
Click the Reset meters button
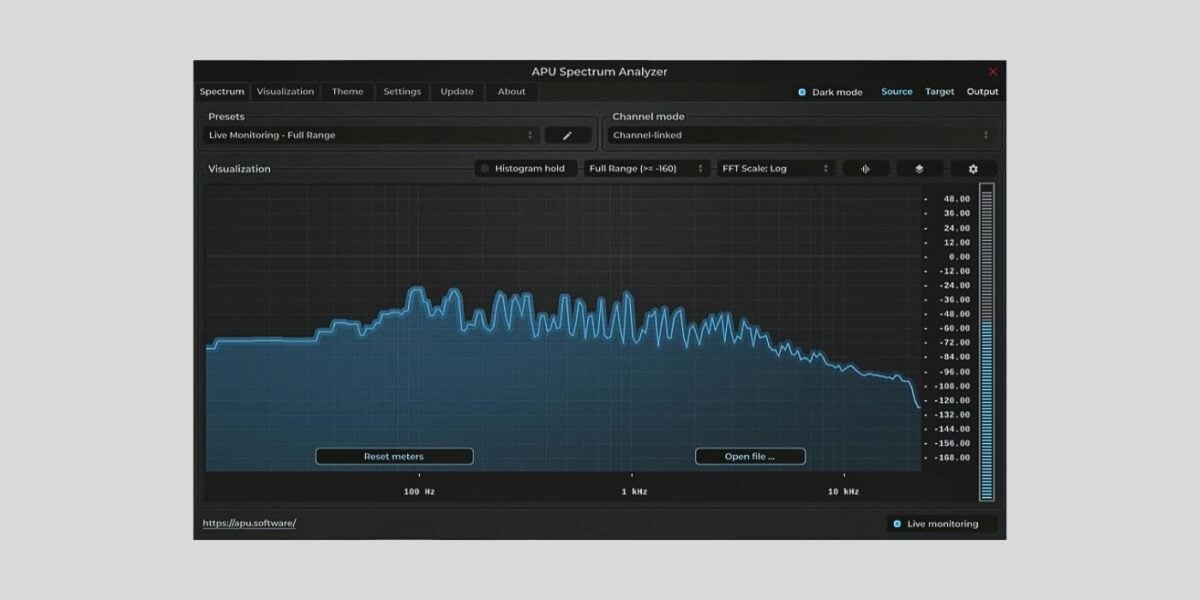click(x=394, y=456)
